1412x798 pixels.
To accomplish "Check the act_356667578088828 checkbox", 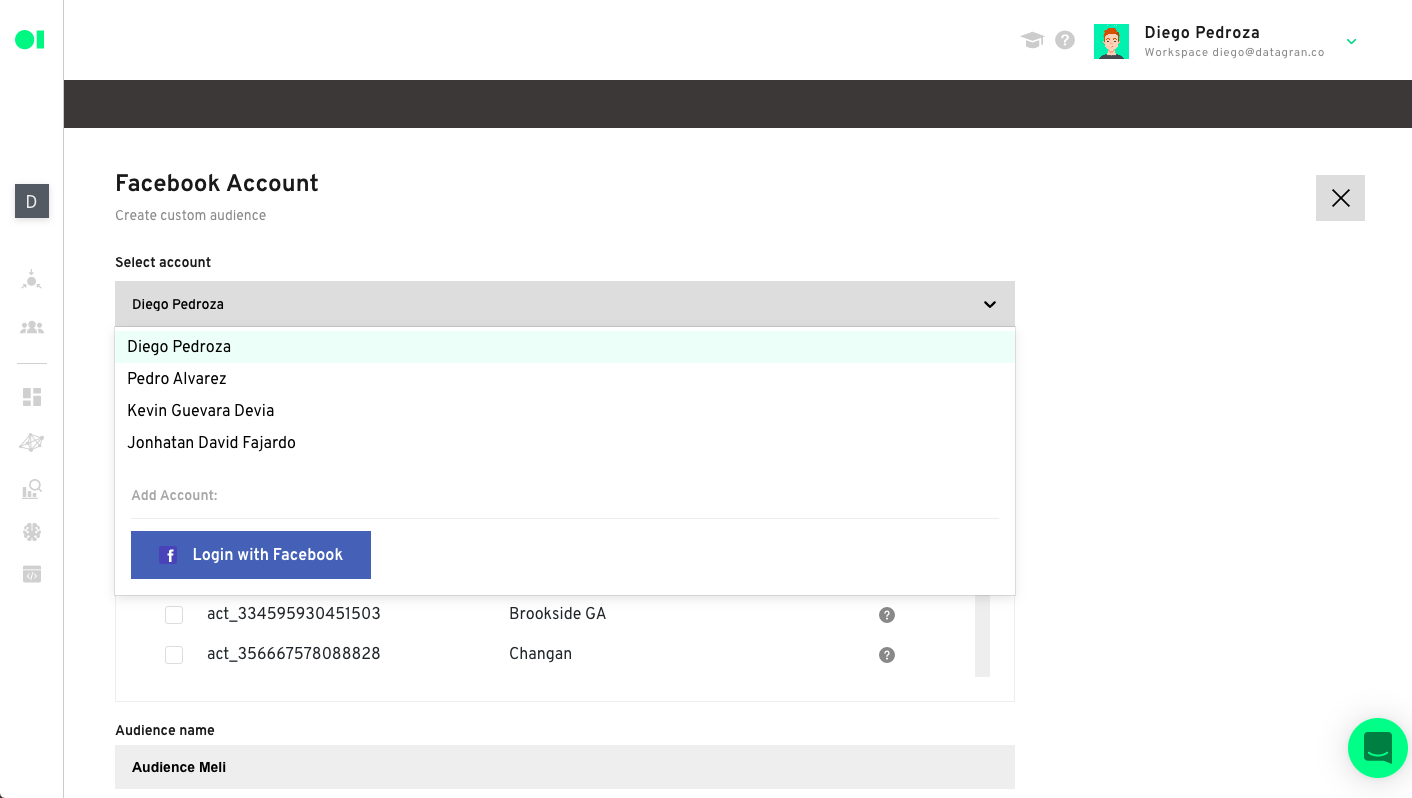I will click(x=174, y=655).
